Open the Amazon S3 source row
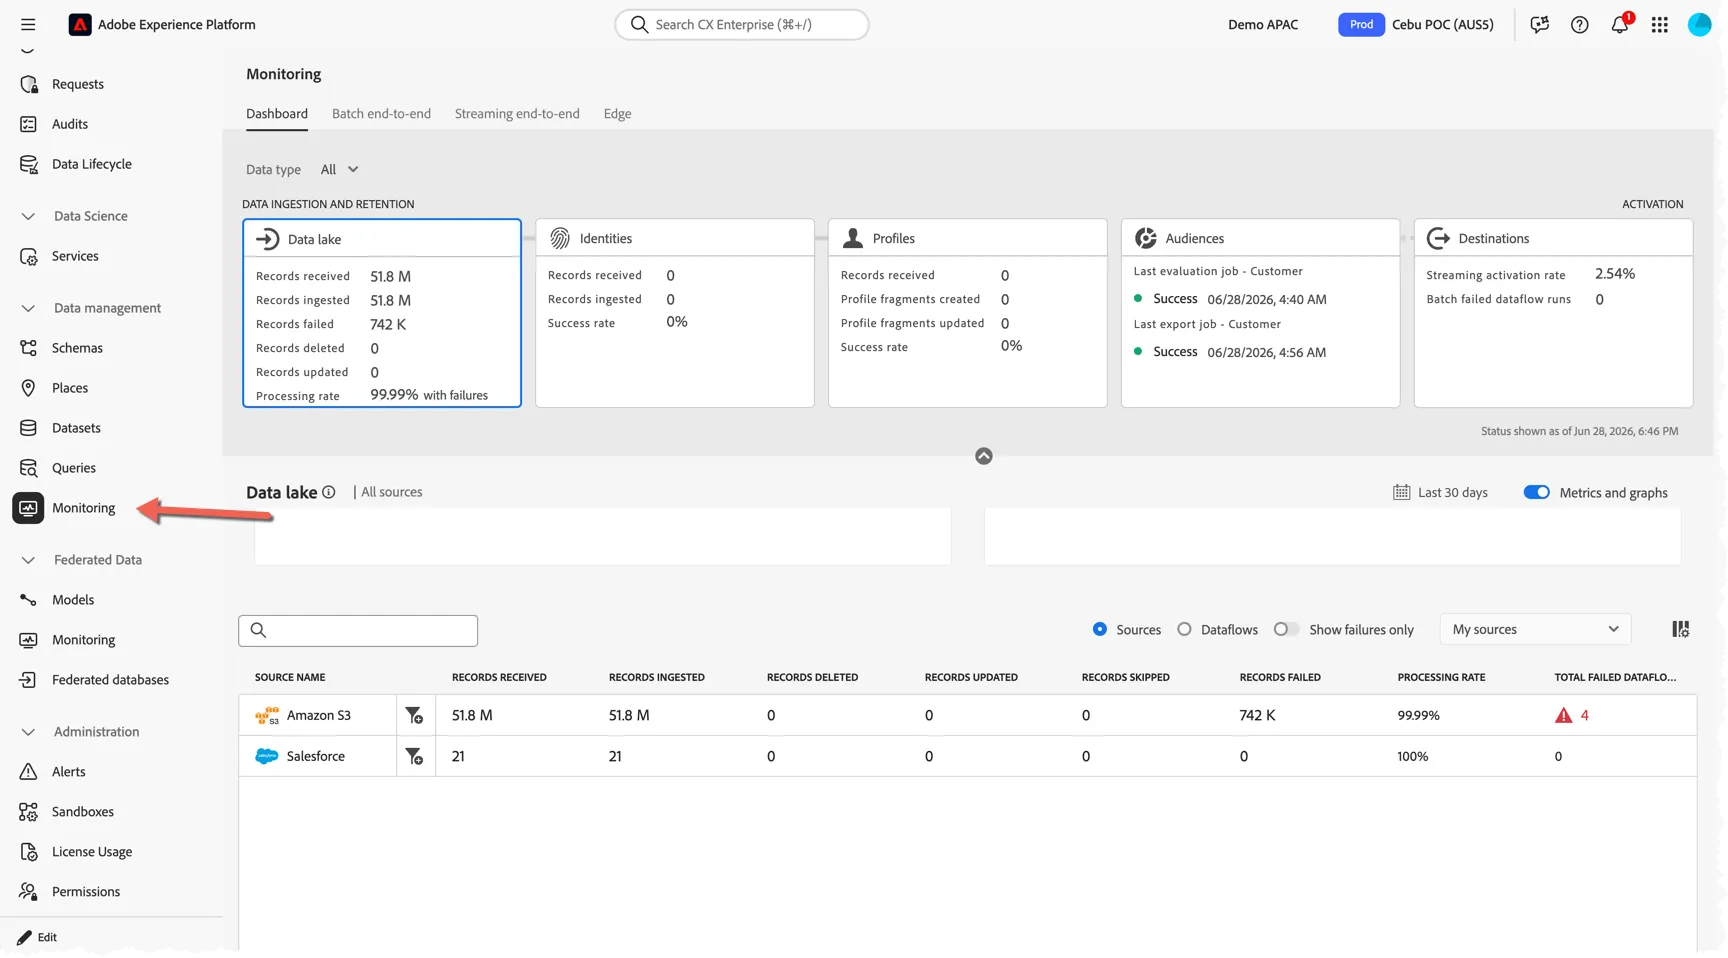The width and height of the screenshot is (1728, 958). tap(968, 715)
